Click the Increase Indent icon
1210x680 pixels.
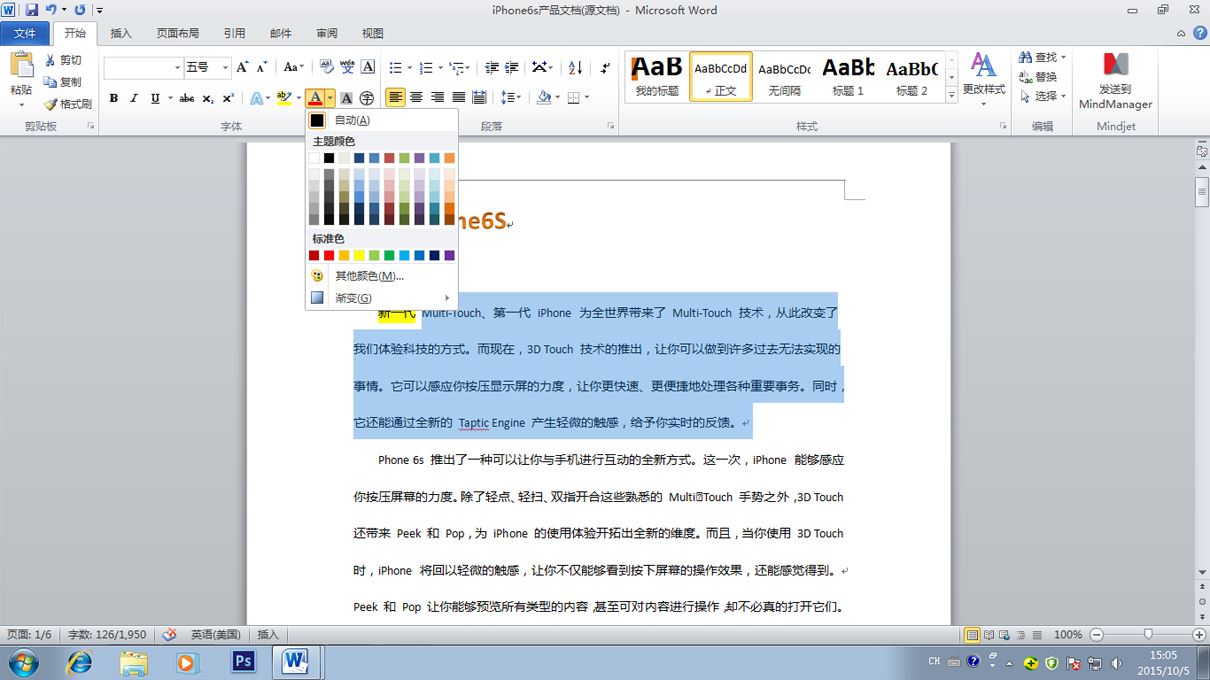click(x=512, y=68)
